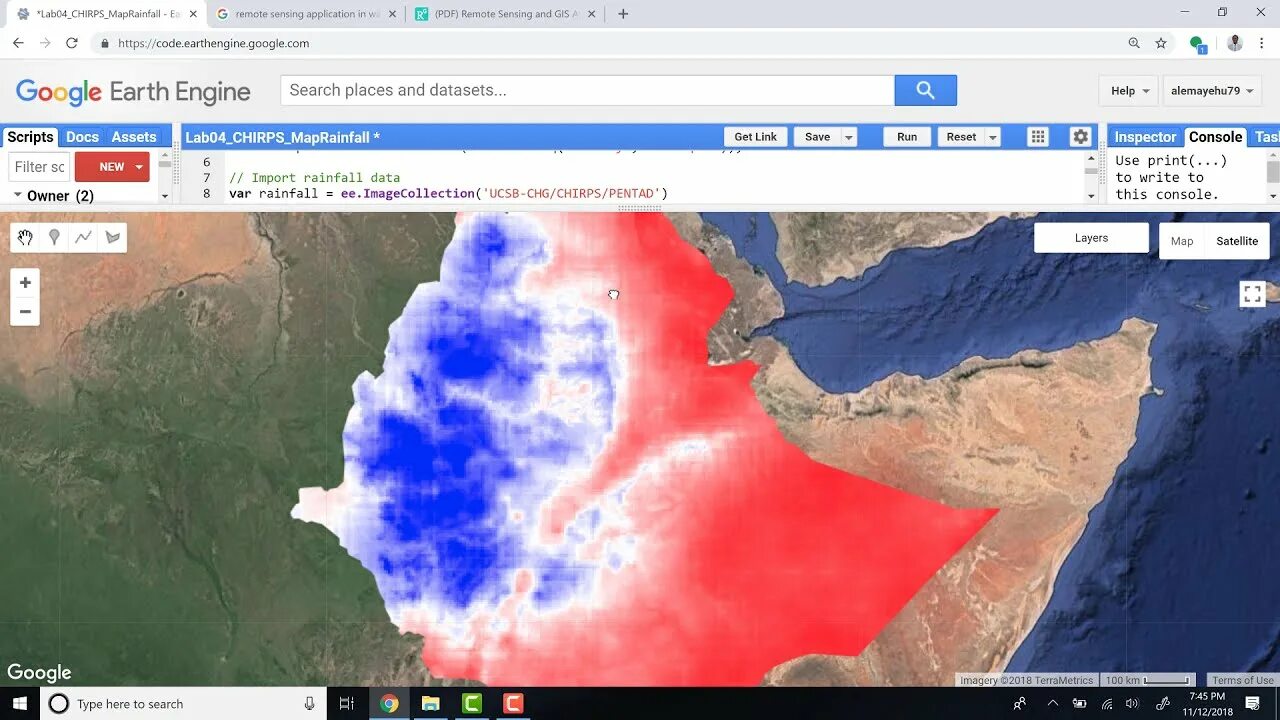This screenshot has width=1280, height=720.
Task: Open Windows notification center
Action: 1252,704
